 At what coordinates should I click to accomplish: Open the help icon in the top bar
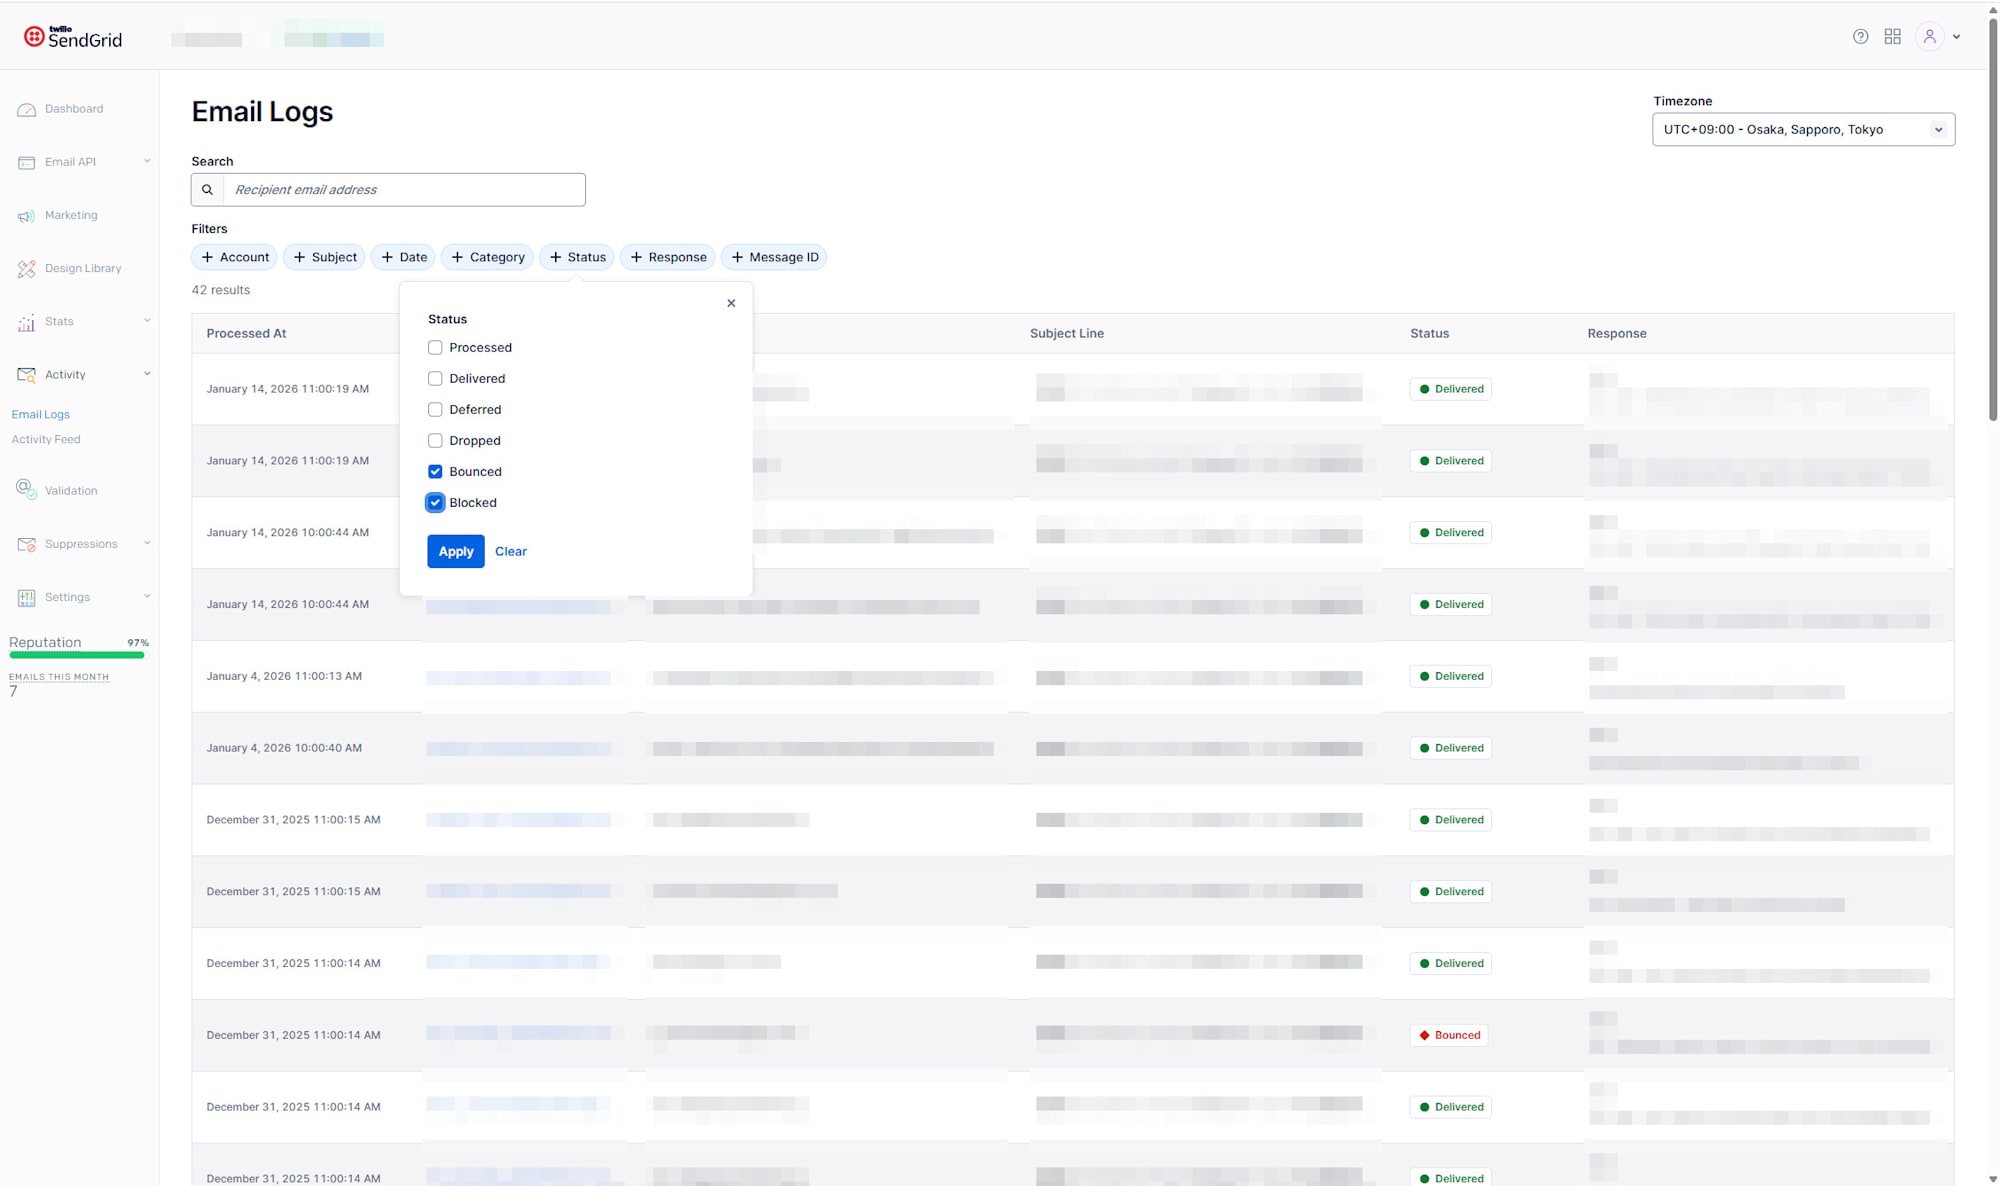[x=1861, y=36]
